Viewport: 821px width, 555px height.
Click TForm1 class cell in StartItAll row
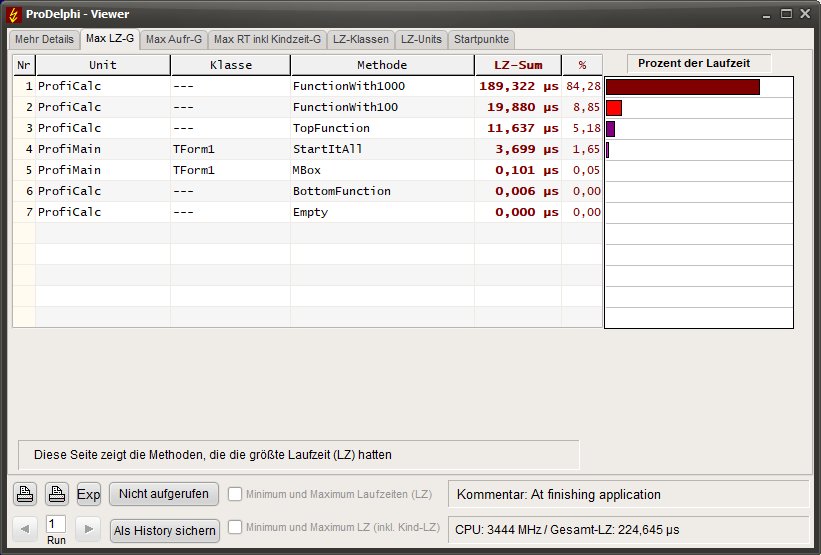coord(230,149)
